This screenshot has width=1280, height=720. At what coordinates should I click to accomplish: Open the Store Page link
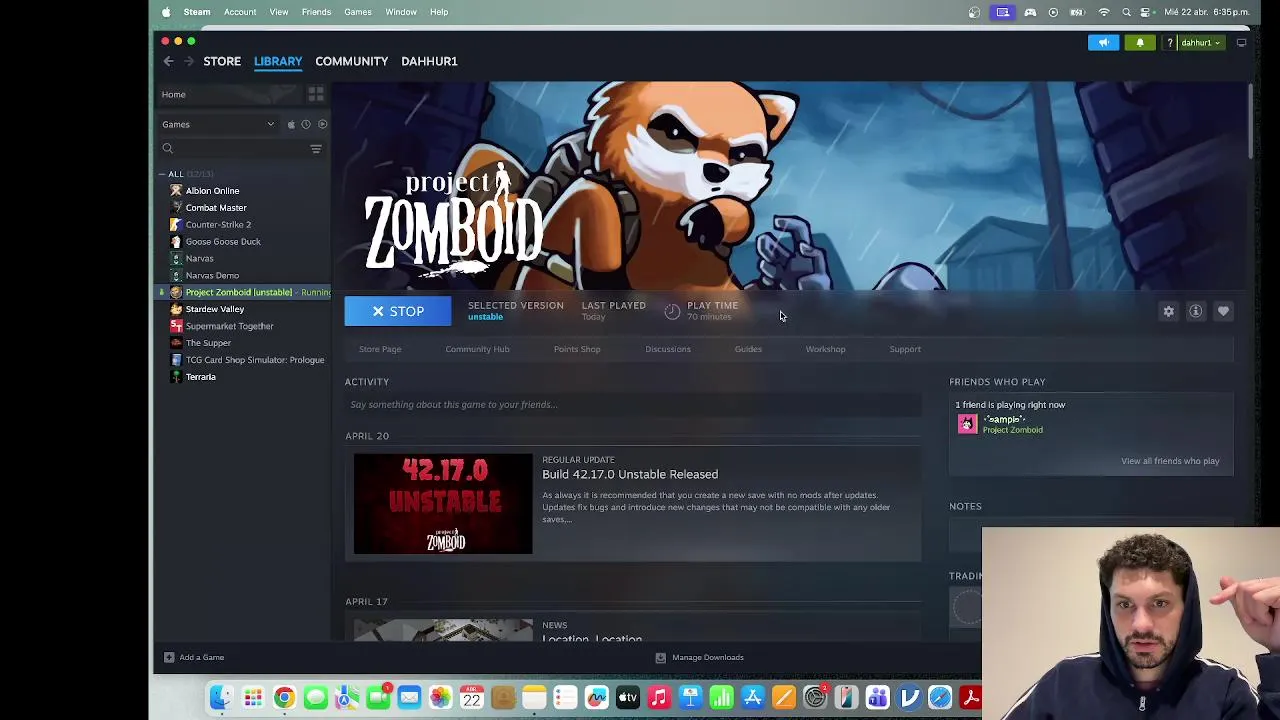(380, 349)
